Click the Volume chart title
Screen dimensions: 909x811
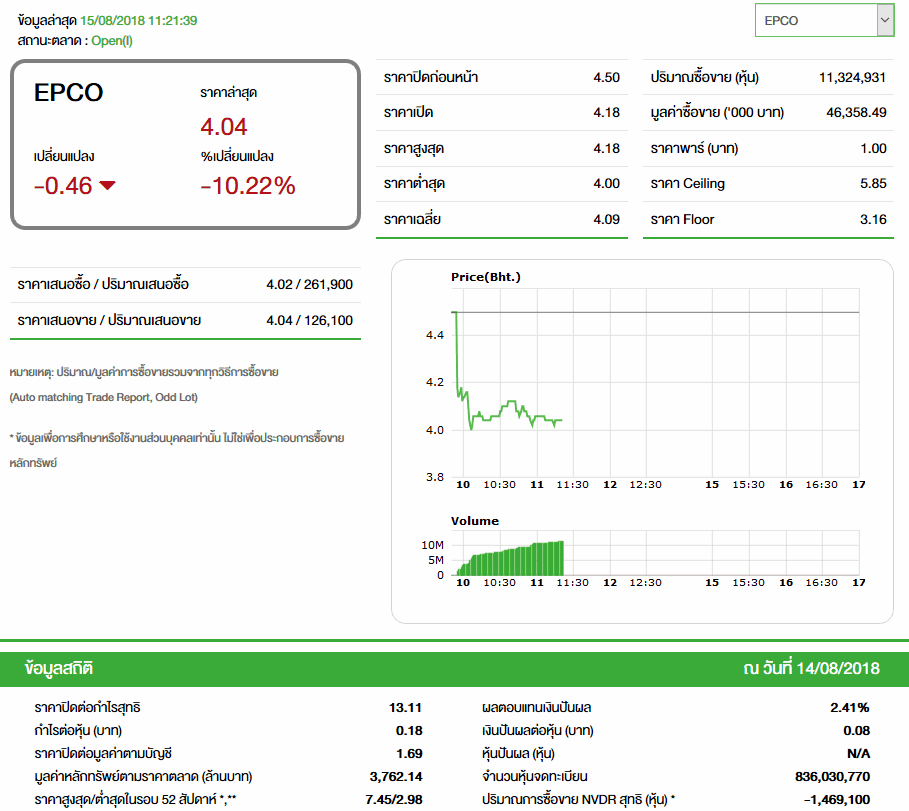point(475,521)
